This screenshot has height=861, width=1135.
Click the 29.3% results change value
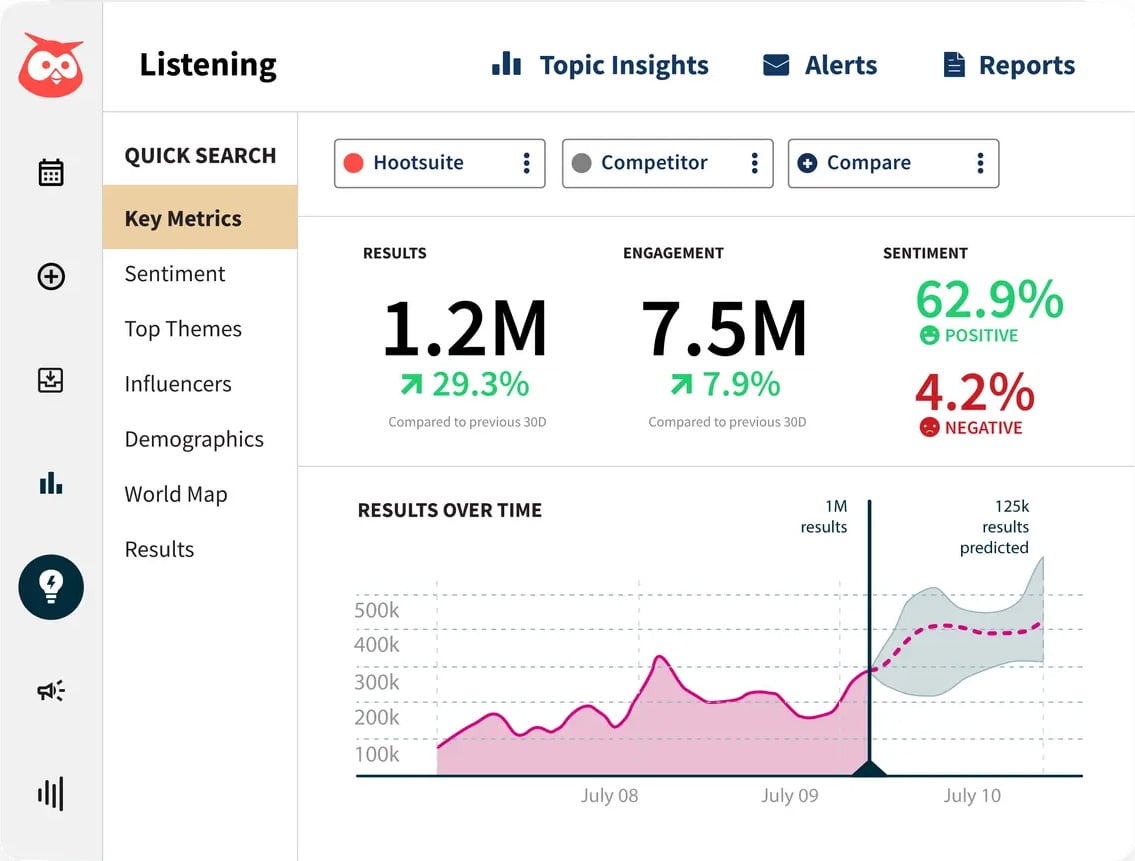(481, 384)
